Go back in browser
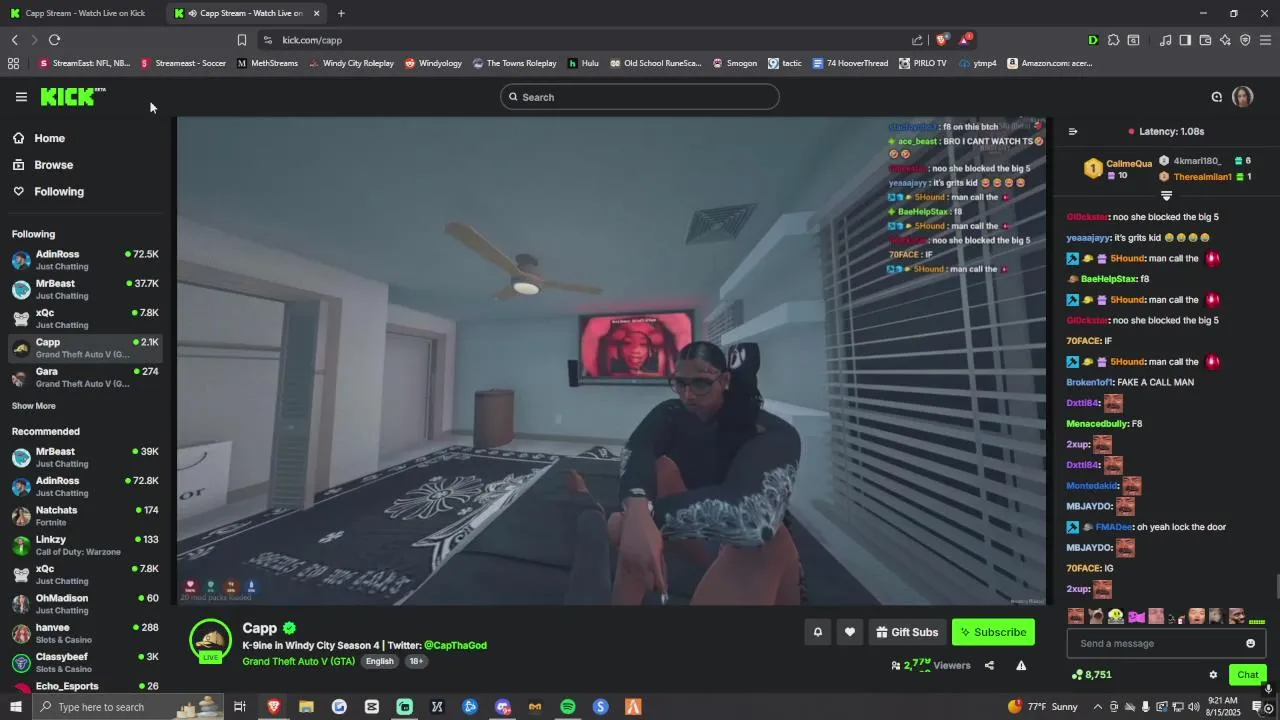 15,40
